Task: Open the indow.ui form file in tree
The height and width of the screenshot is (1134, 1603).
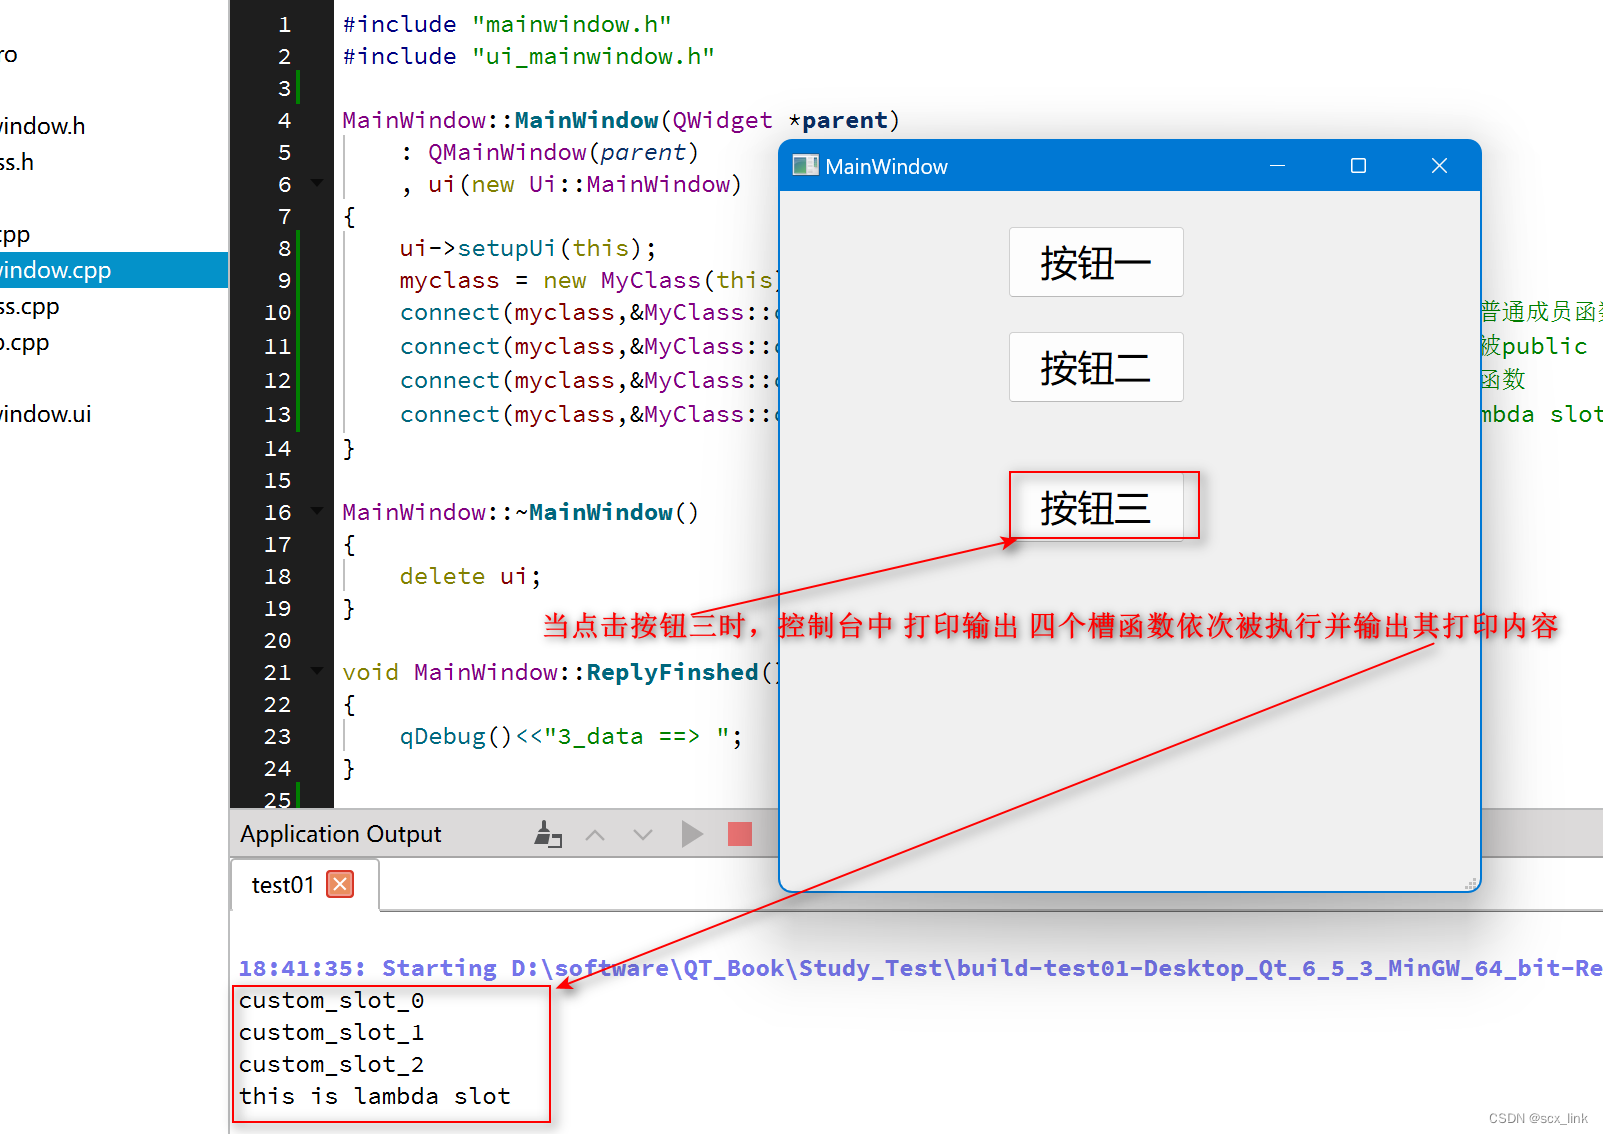Action: [45, 414]
